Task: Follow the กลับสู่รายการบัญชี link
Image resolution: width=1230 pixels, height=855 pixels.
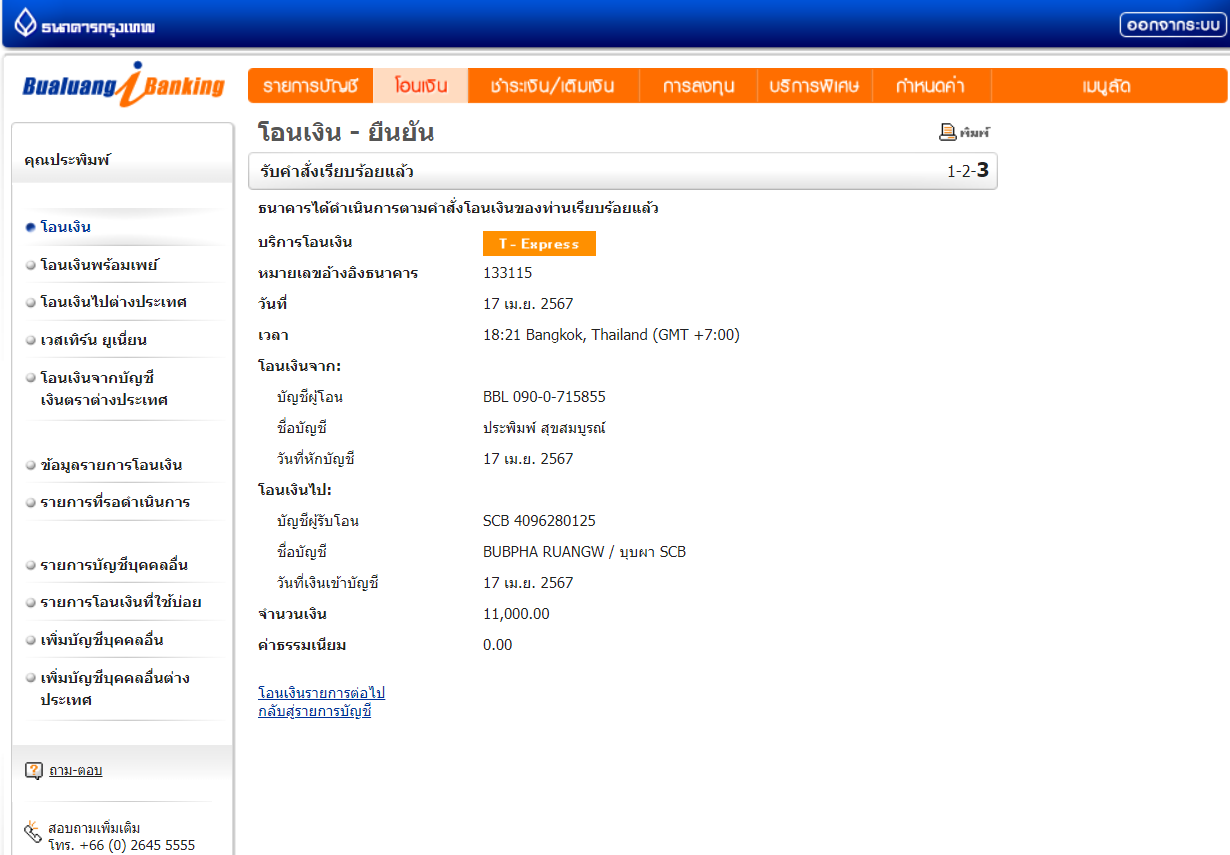Action: click(x=314, y=711)
